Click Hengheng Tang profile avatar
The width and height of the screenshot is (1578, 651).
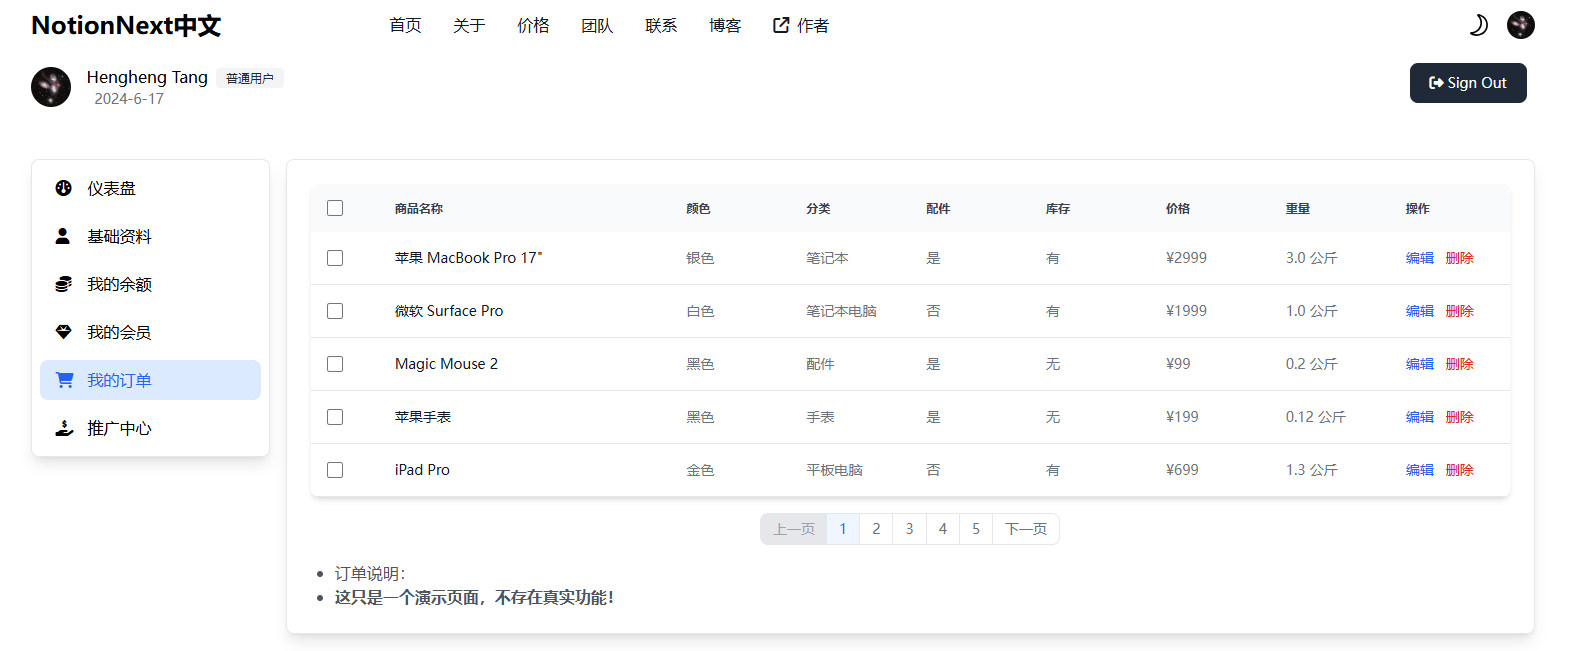[51, 87]
